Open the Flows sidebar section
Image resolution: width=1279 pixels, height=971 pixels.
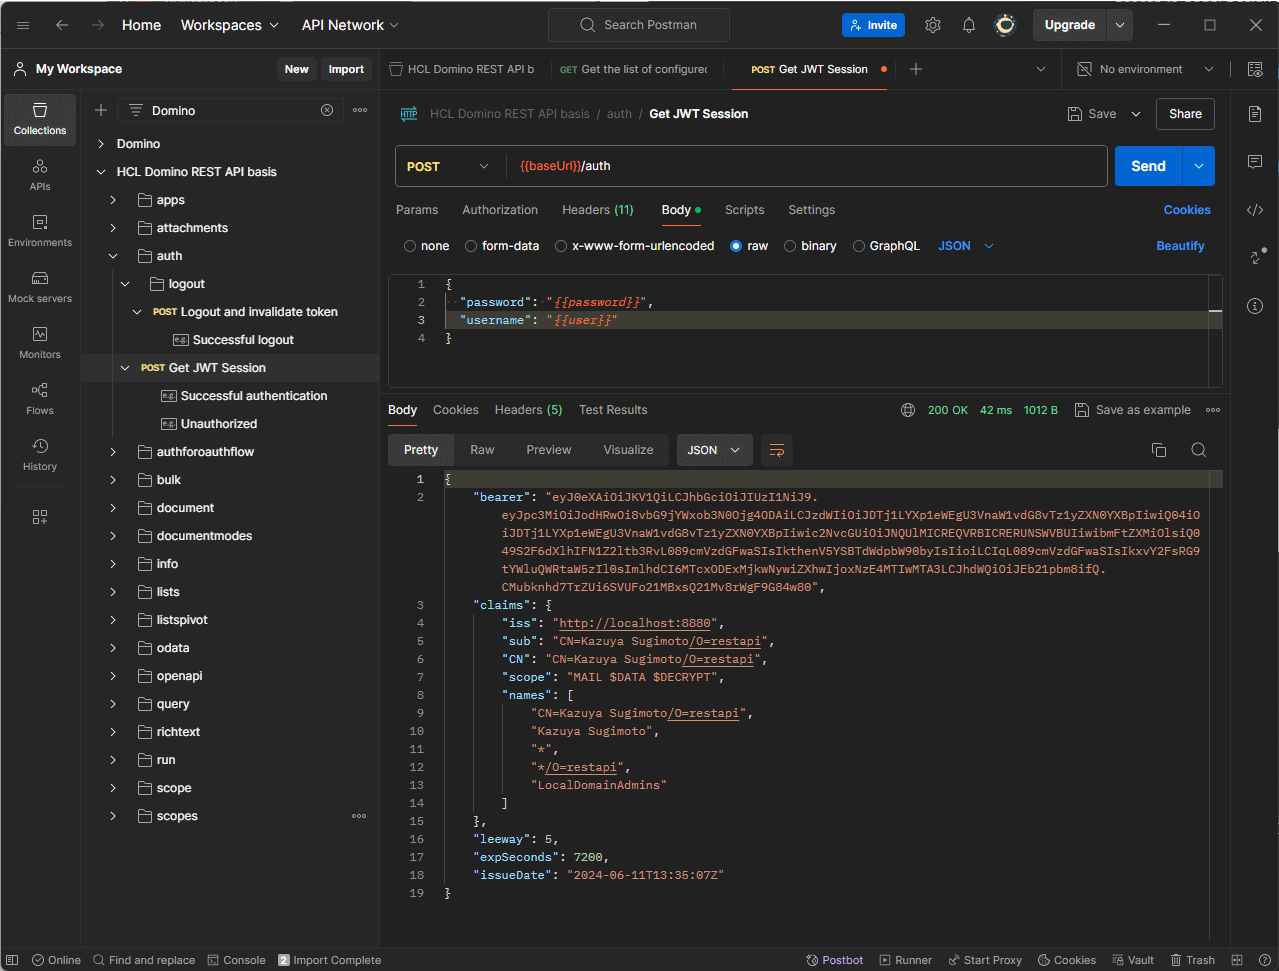point(40,398)
